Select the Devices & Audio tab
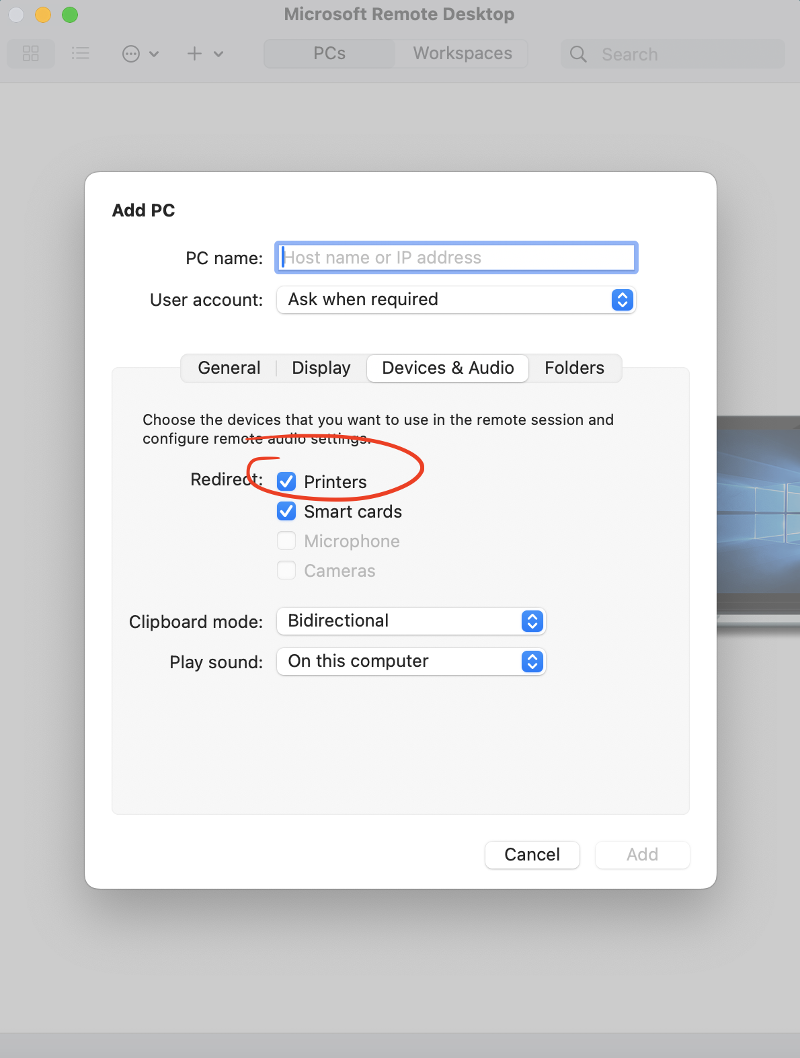 (448, 368)
